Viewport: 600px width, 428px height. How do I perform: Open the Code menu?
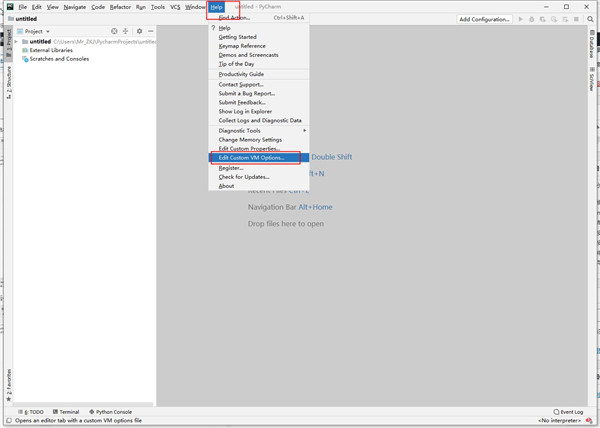point(98,7)
